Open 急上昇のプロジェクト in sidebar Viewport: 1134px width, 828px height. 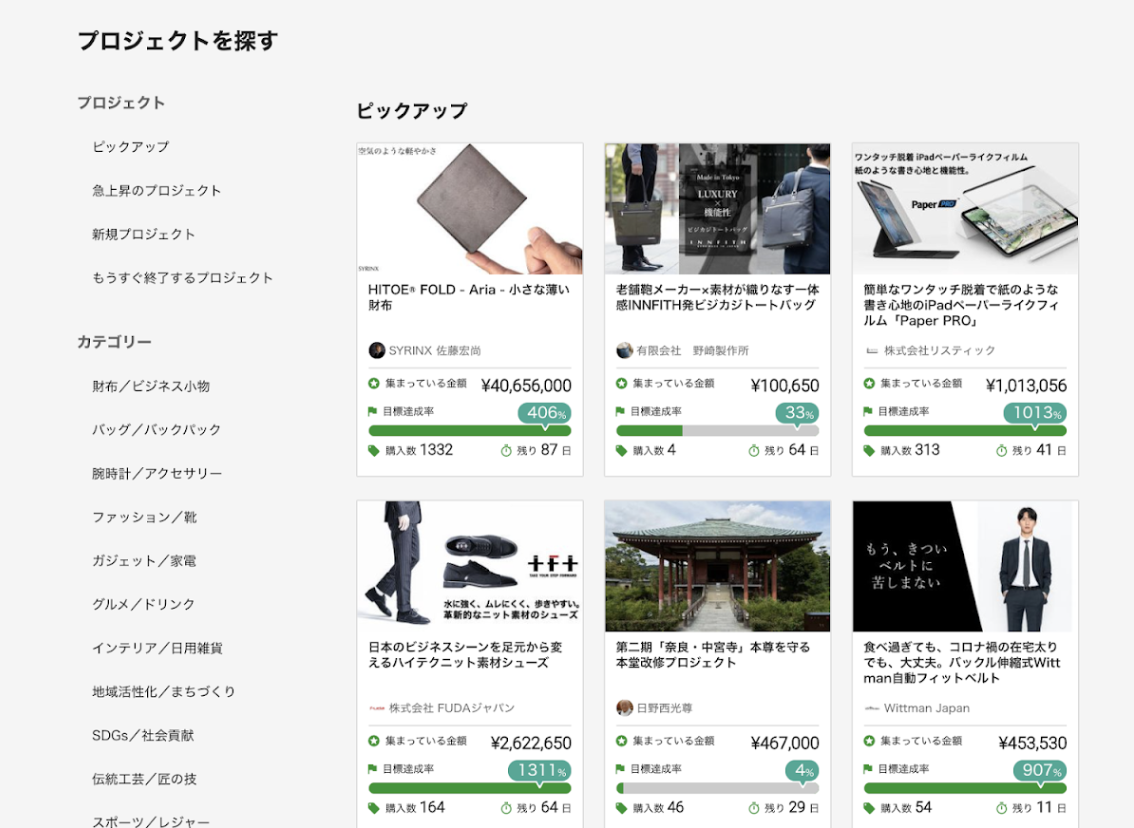pyautogui.click(x=156, y=191)
